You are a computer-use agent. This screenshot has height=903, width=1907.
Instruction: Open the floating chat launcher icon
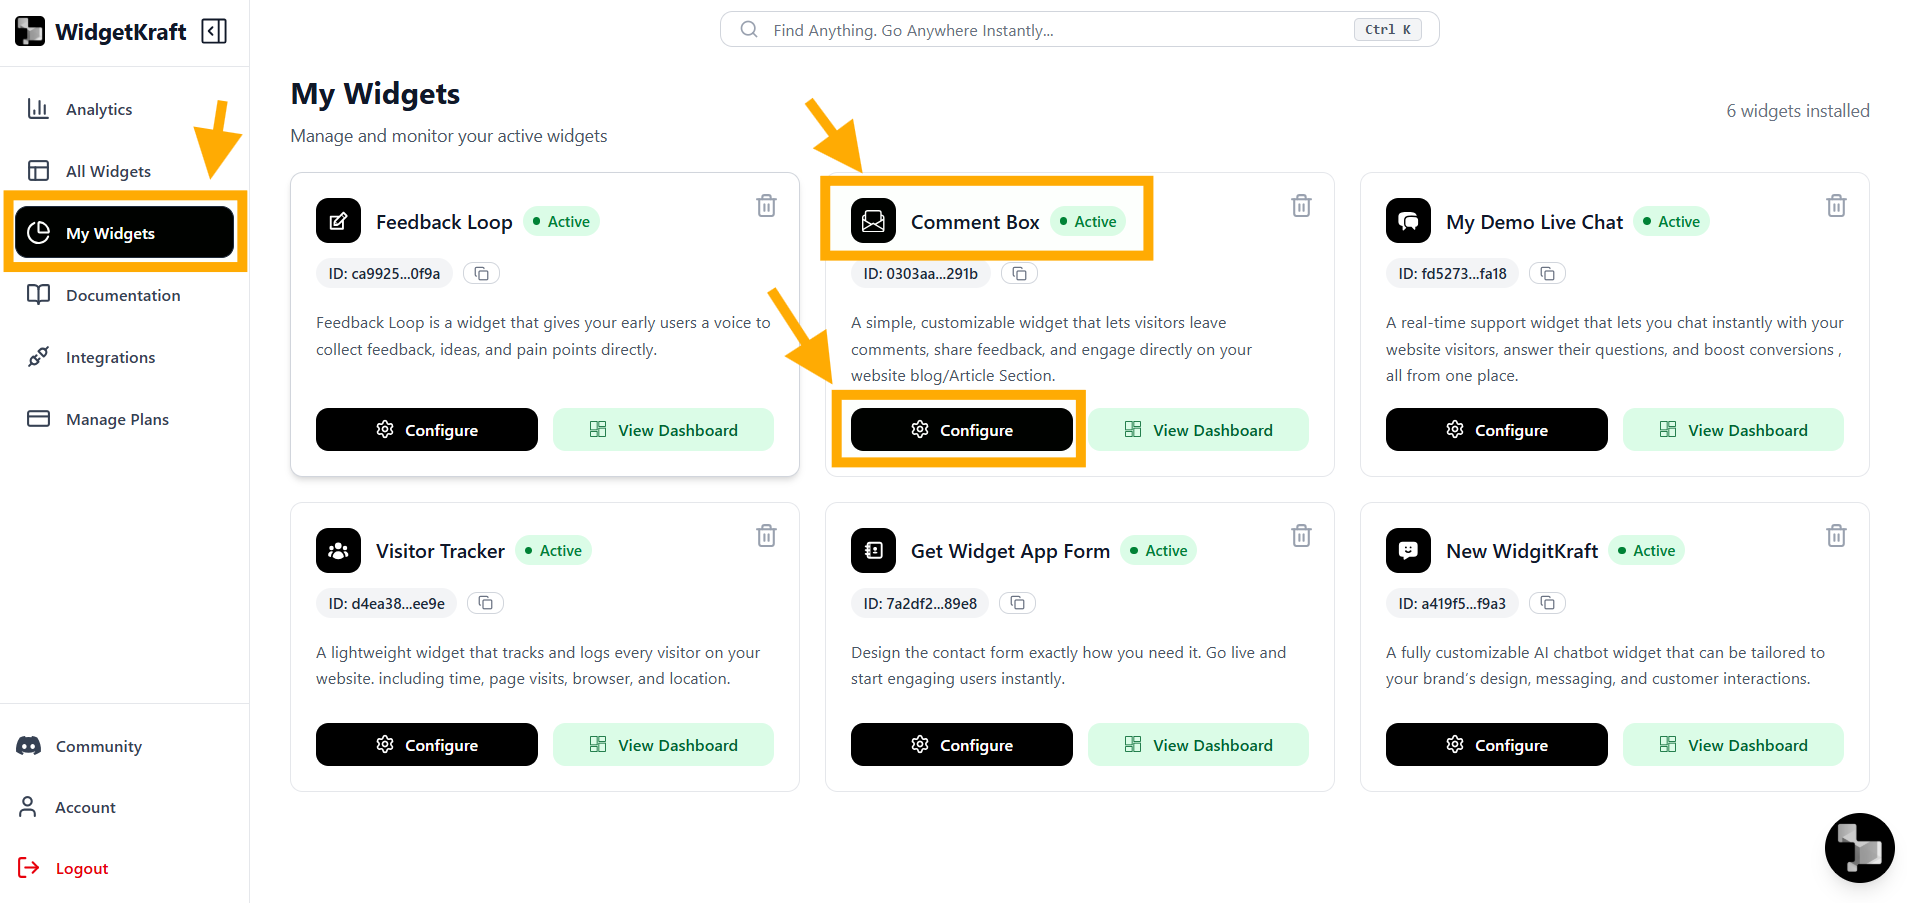(1859, 848)
